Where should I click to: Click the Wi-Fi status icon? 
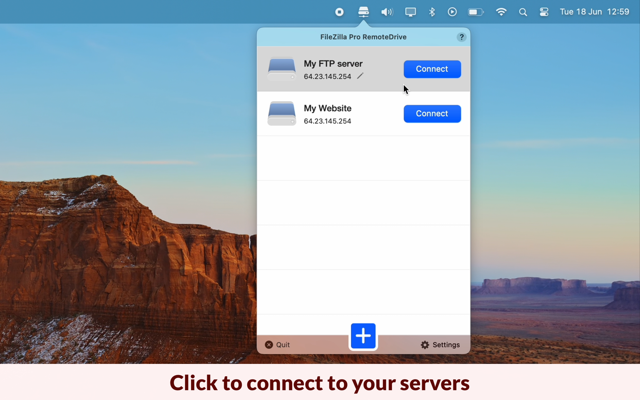coord(501,12)
